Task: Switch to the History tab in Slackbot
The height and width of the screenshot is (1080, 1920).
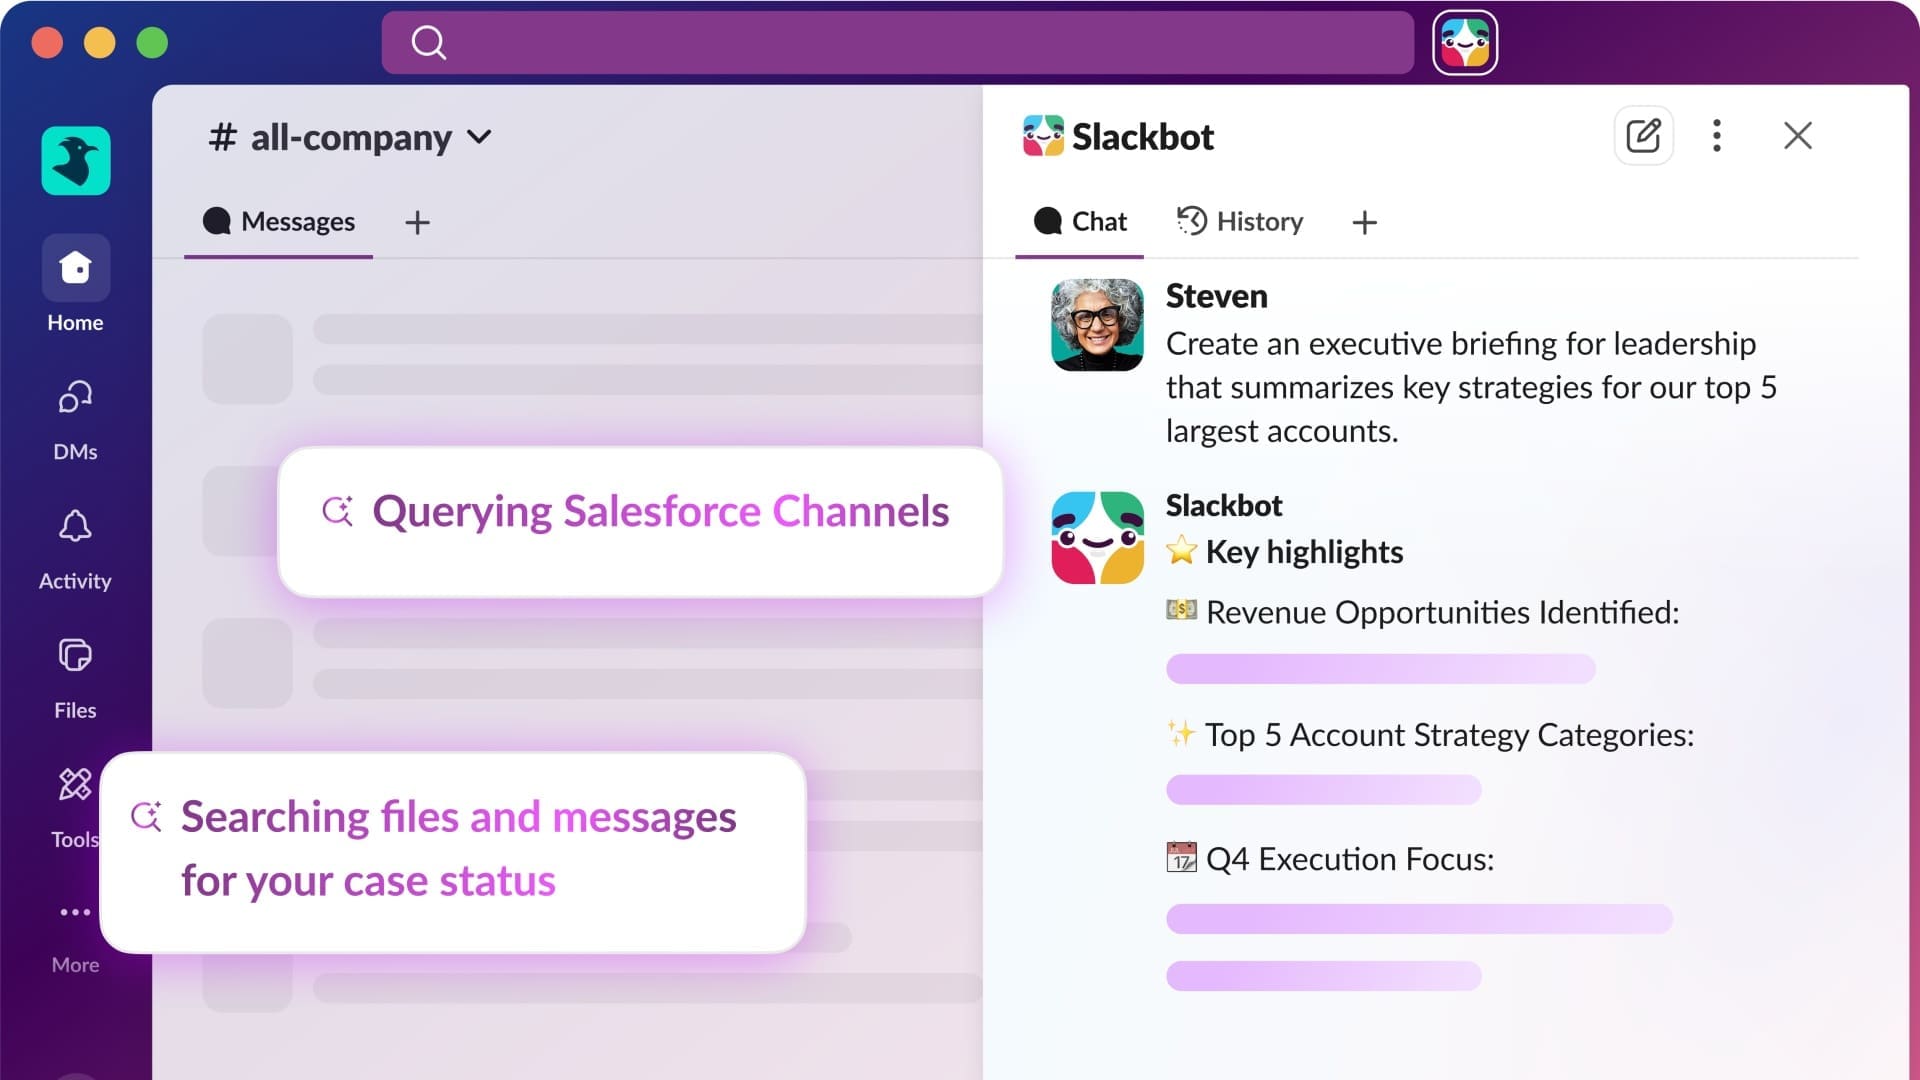Action: (1240, 221)
